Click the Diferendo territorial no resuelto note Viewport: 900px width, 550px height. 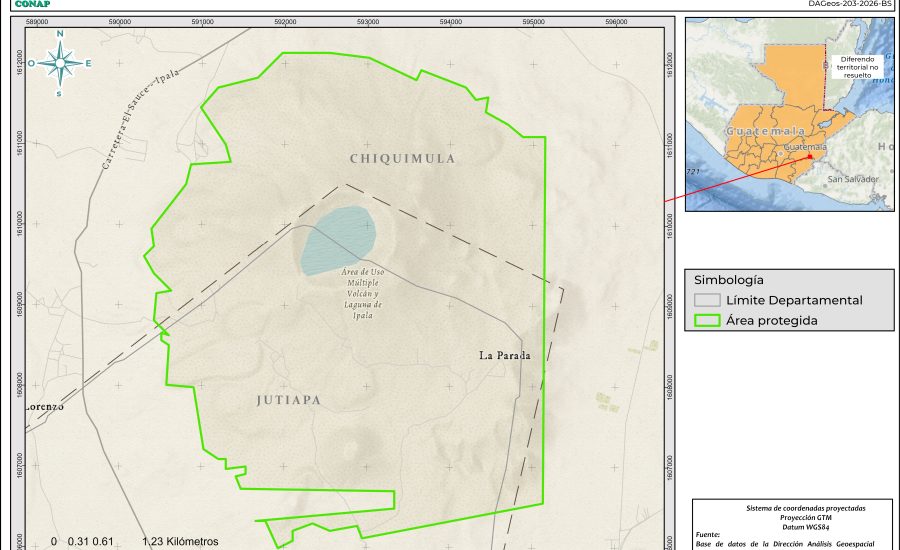[858, 66]
